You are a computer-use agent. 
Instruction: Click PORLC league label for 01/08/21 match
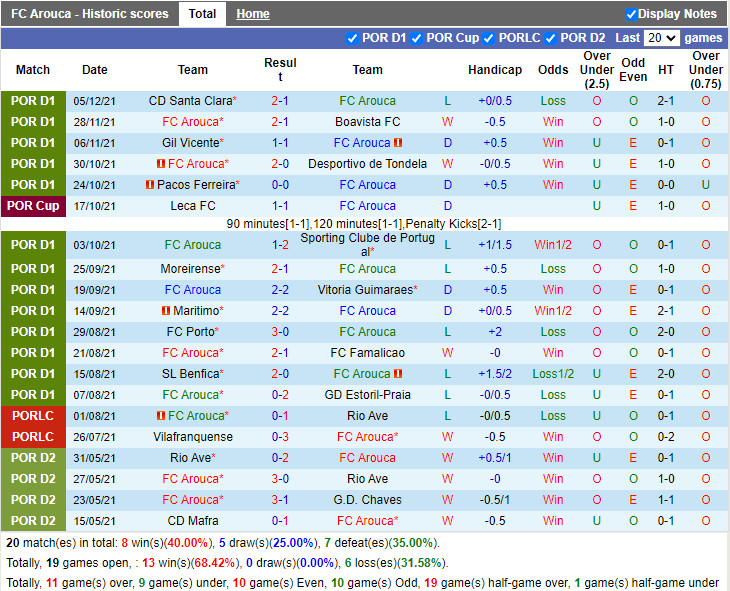[x=33, y=415]
